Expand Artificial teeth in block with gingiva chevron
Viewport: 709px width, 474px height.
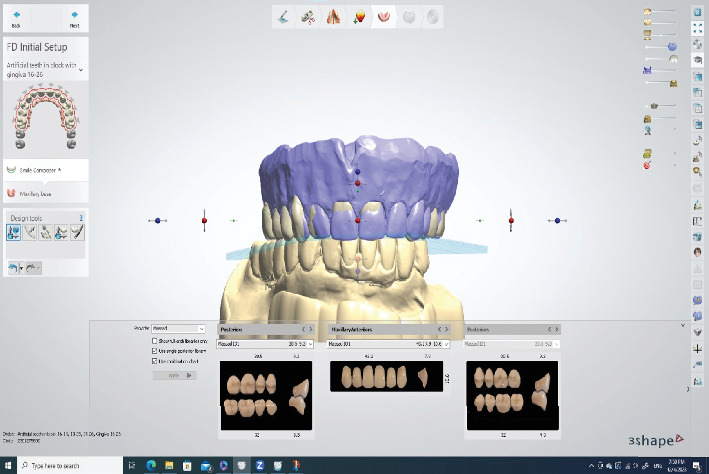coord(81,70)
